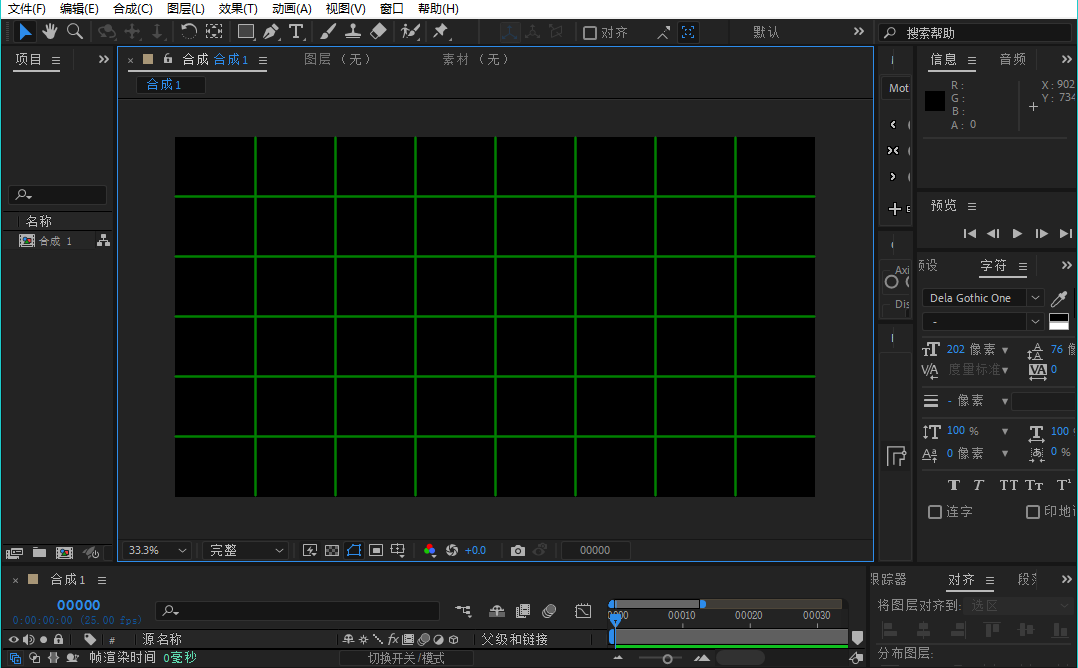Select the Rectangle shape tool
The height and width of the screenshot is (668, 1078).
click(245, 32)
